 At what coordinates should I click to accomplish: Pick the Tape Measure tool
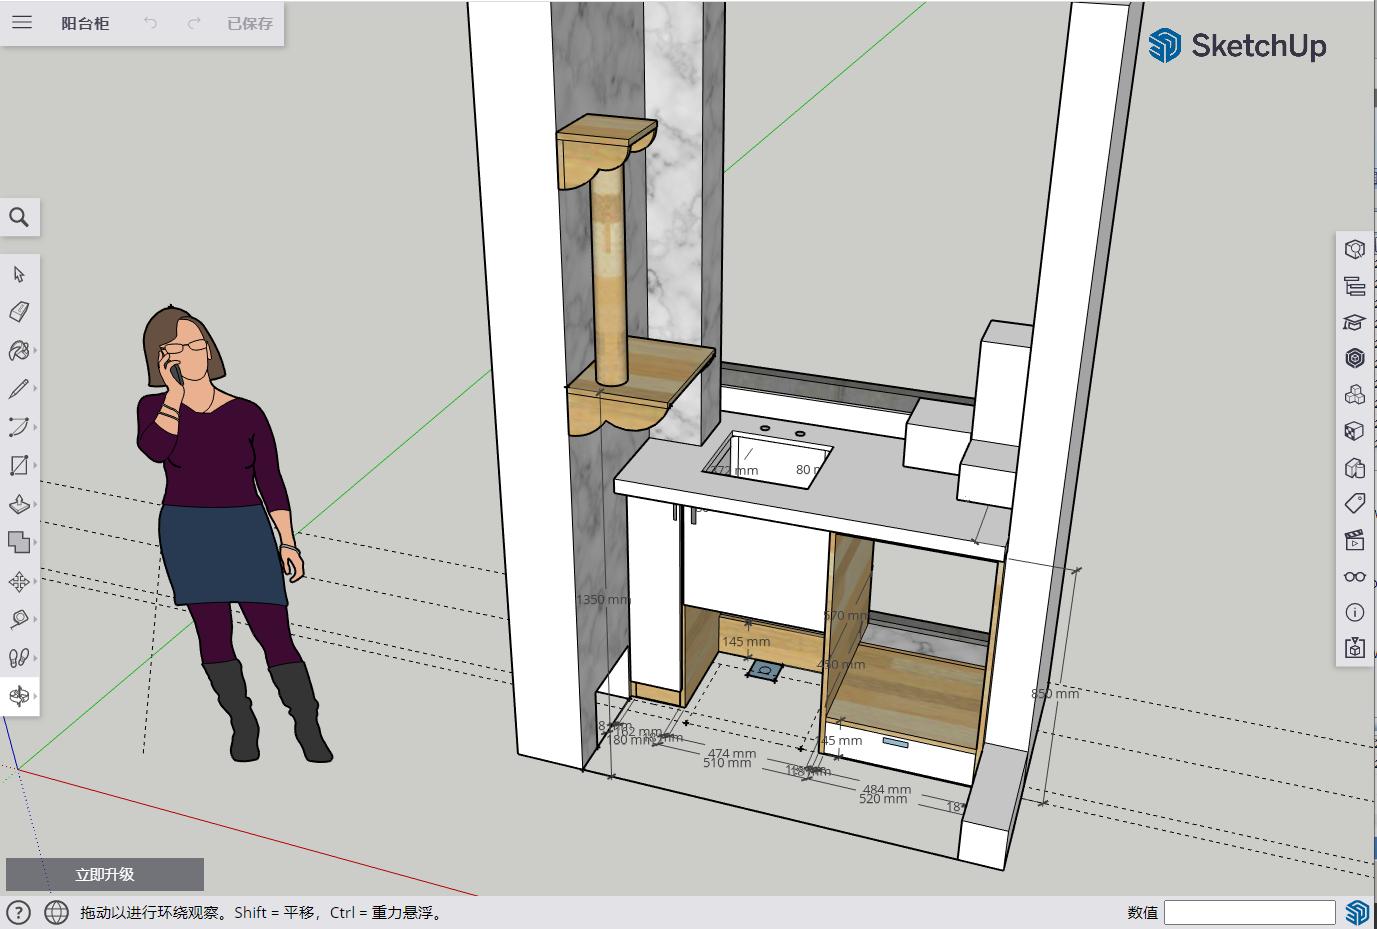point(19,619)
